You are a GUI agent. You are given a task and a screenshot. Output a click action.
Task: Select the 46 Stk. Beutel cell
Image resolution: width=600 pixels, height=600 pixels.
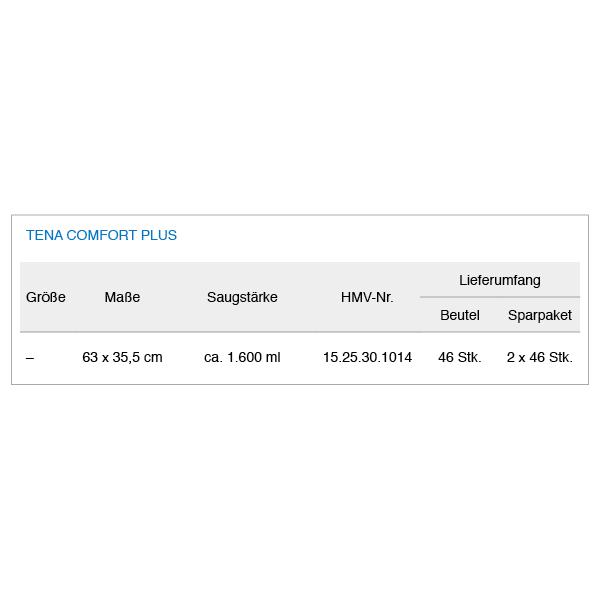[460, 357]
